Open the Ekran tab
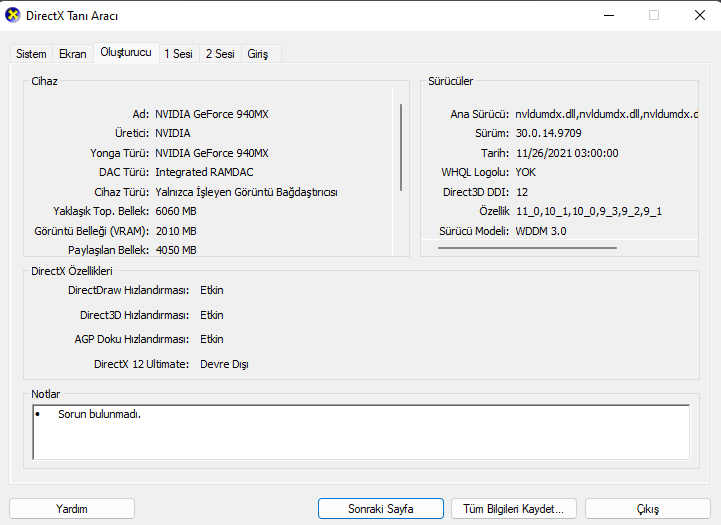The height and width of the screenshot is (525, 721). [73, 54]
